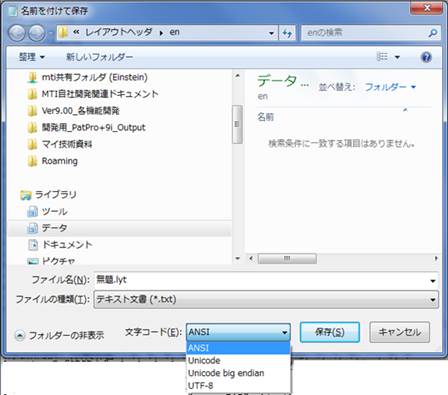Click folder icon of 開発用_PatPro+9i_Output
The height and width of the screenshot is (395, 448).
pyautogui.click(x=32, y=127)
